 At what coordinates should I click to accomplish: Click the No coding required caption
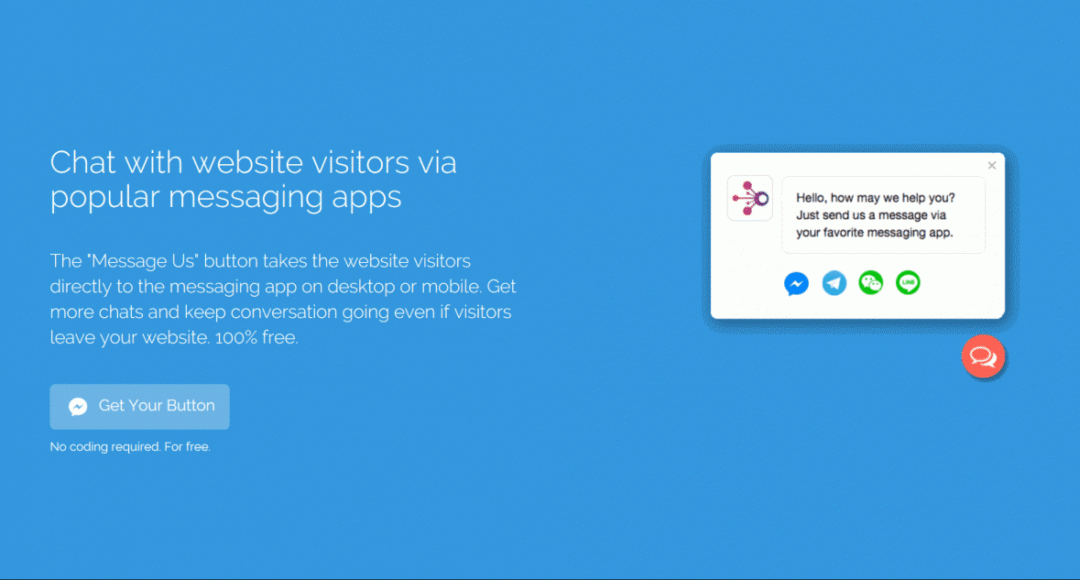click(130, 447)
